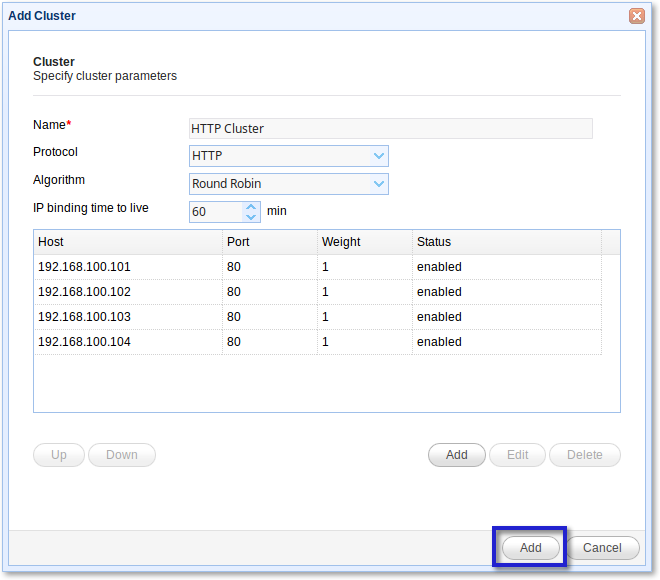Image resolution: width=660 pixels, height=580 pixels.
Task: Sort by Host column header
Action: pyautogui.click(x=128, y=242)
